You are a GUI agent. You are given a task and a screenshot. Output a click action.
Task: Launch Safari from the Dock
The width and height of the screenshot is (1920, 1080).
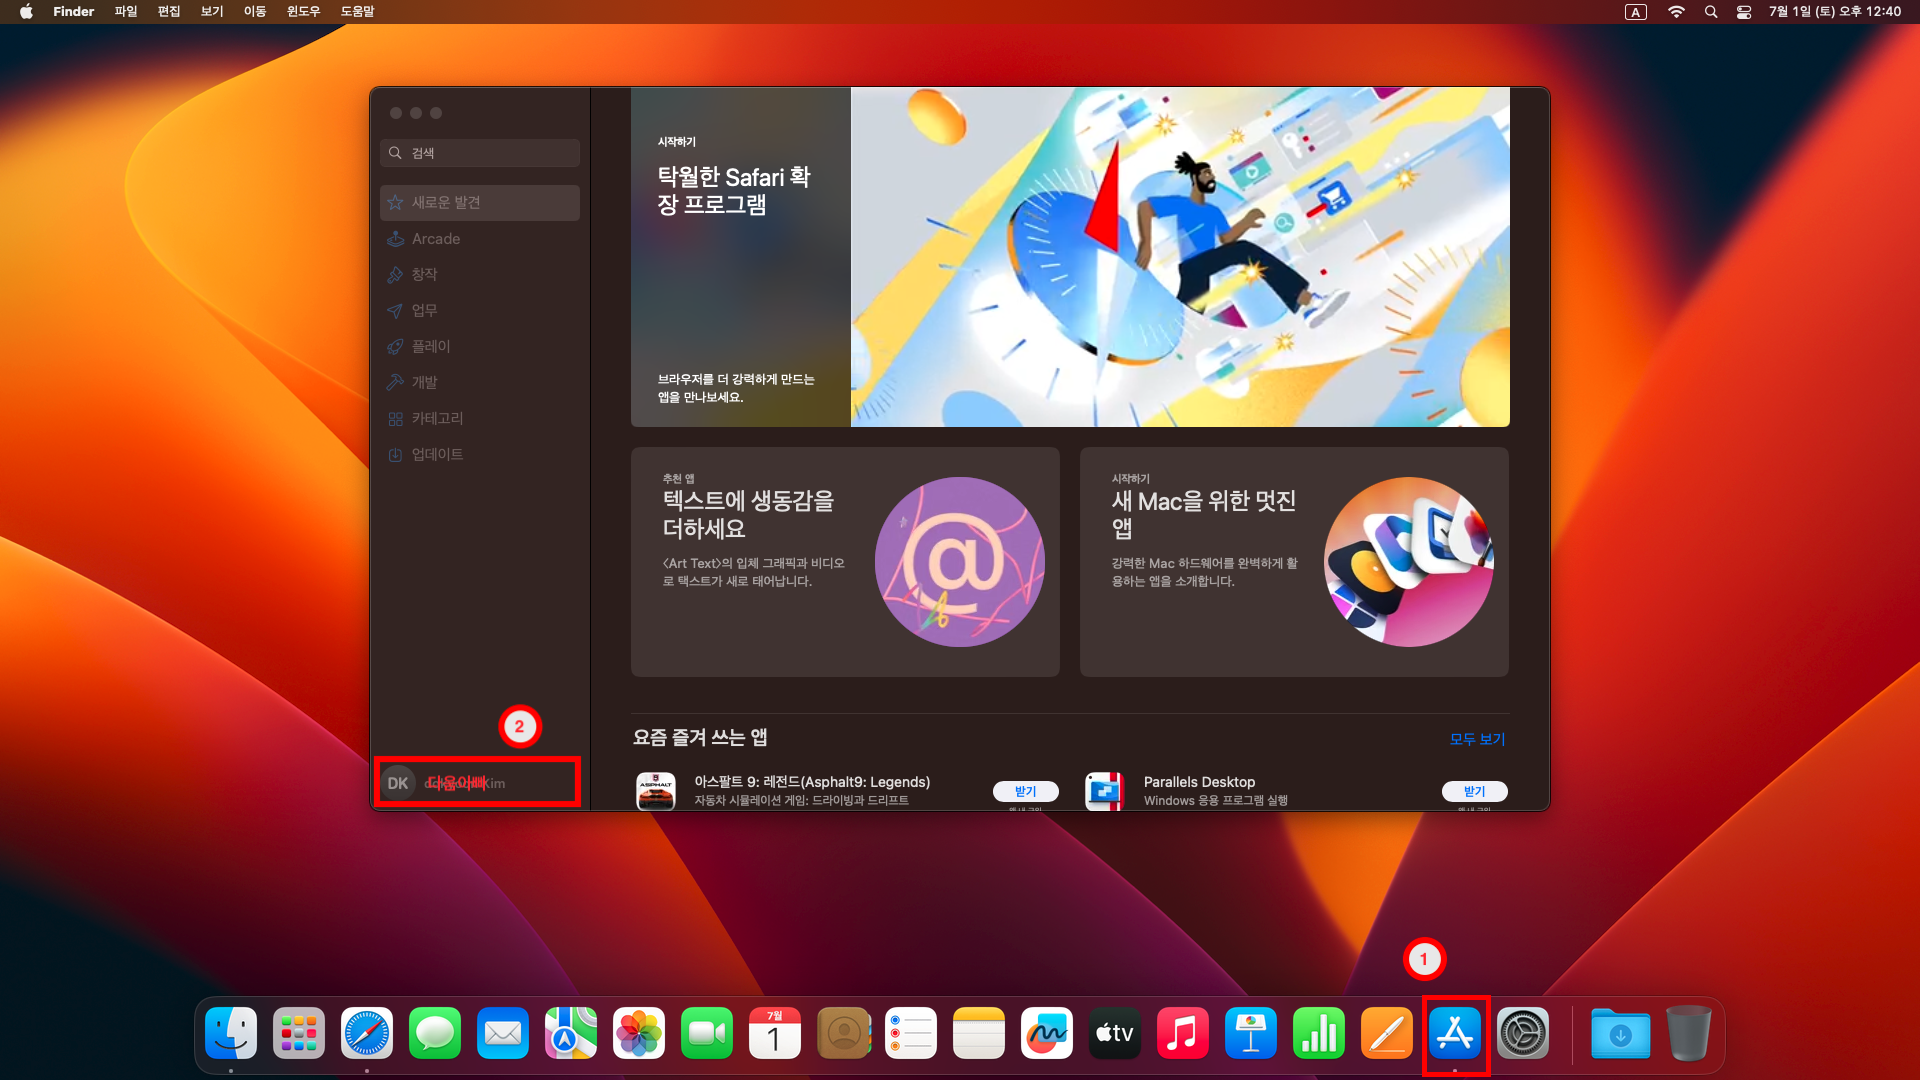tap(367, 1033)
